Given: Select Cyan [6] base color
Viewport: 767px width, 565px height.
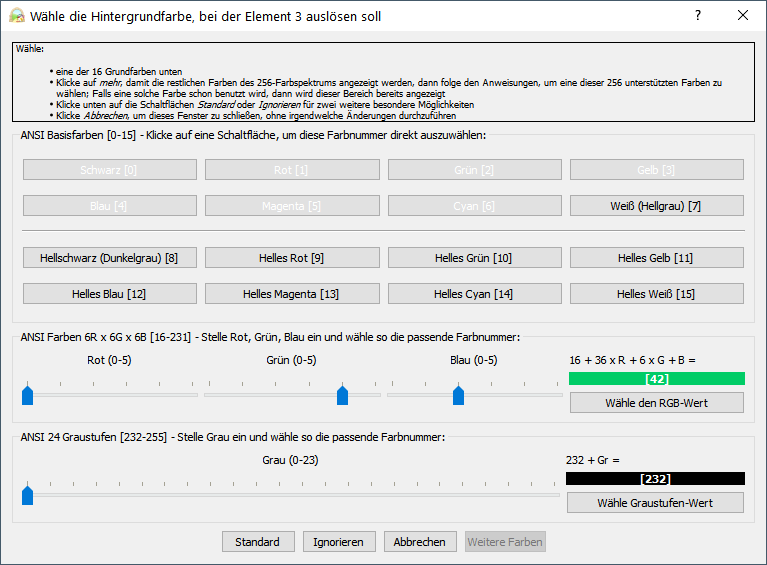Looking at the screenshot, I should [x=474, y=206].
